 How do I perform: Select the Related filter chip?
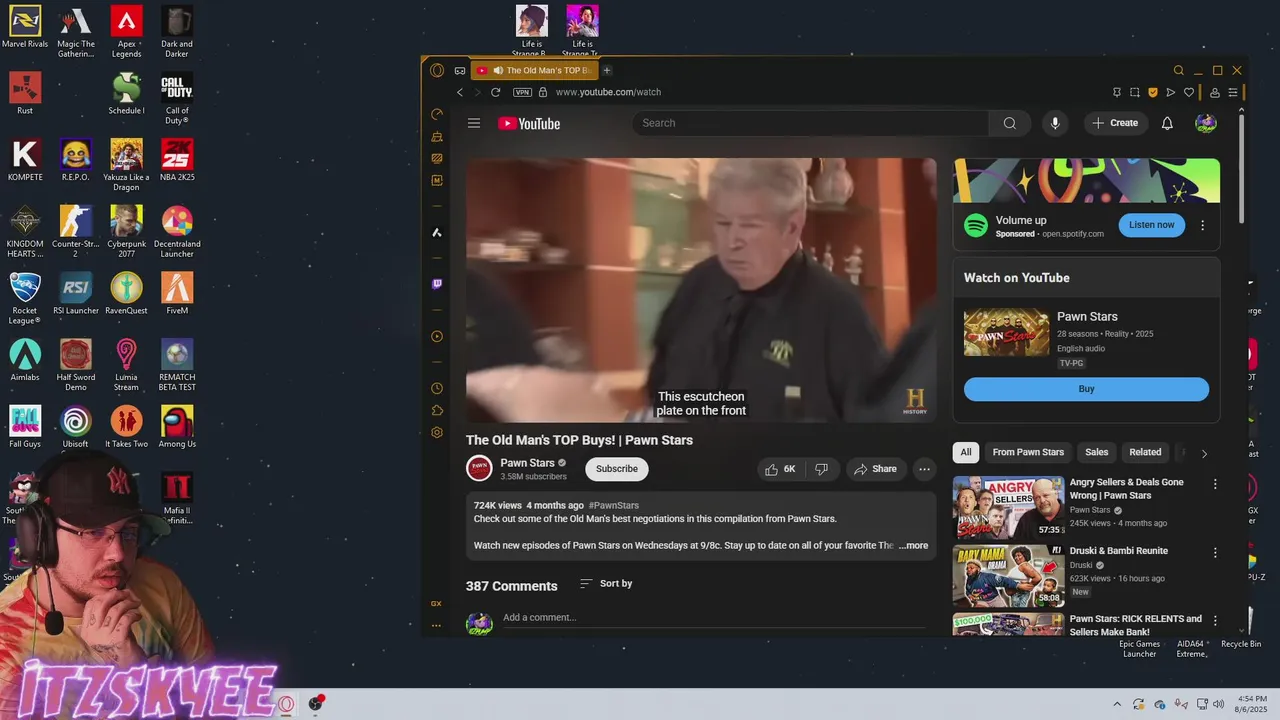1145,452
